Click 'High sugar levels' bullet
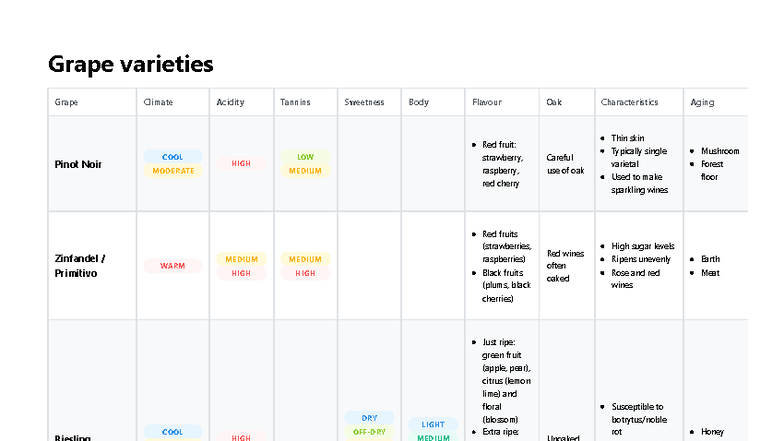784x441 pixels. tap(642, 246)
